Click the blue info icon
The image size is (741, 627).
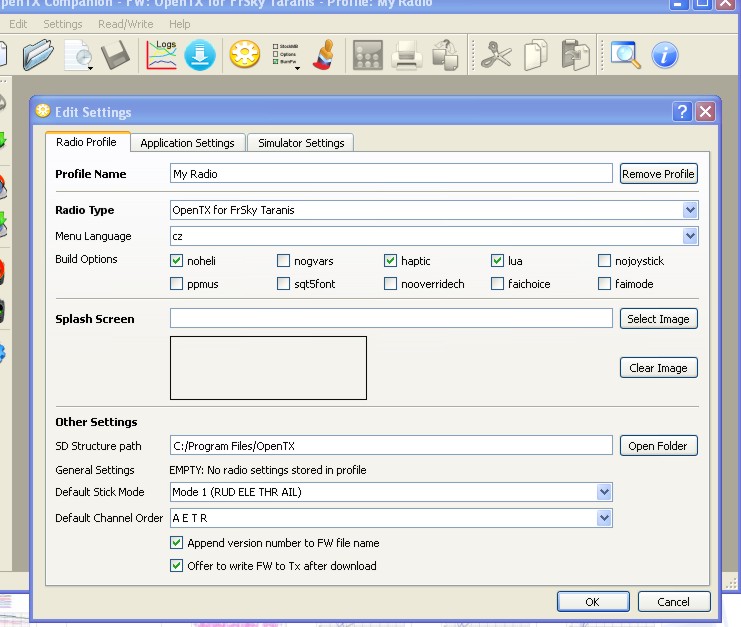coord(665,54)
